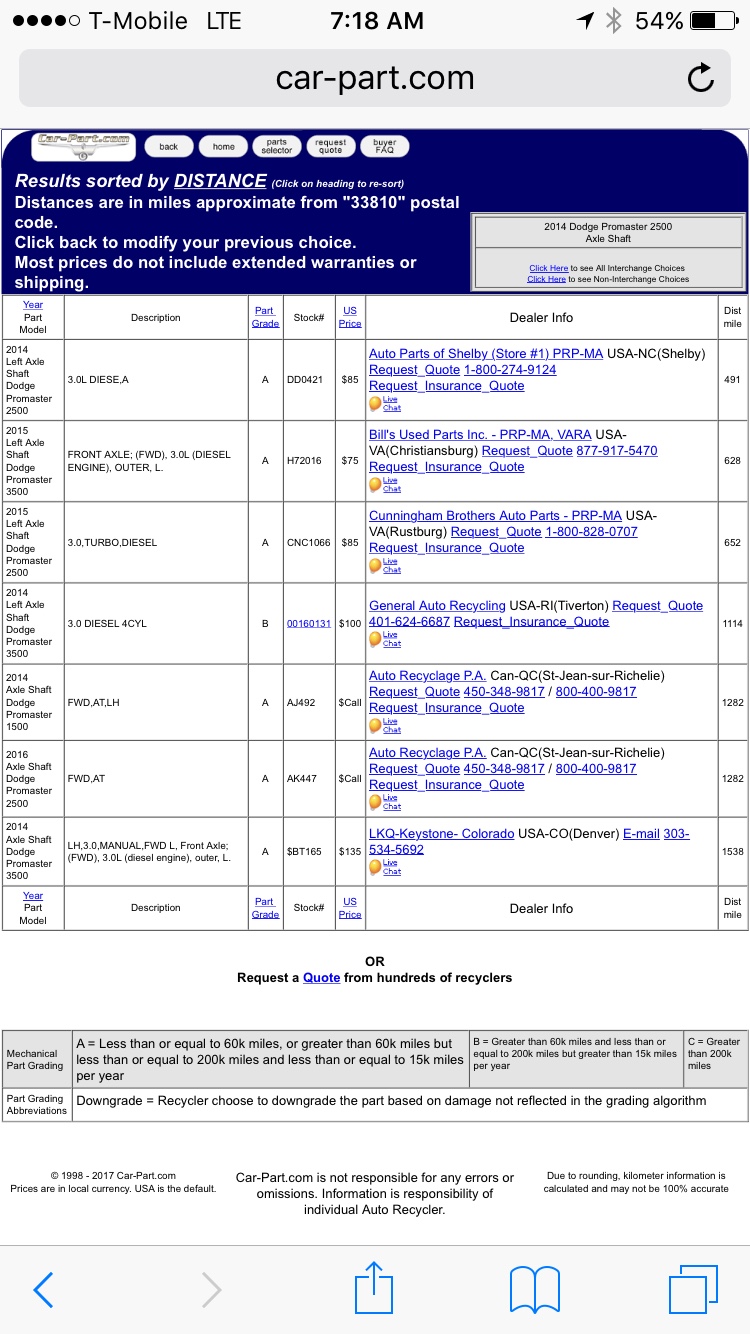The image size is (750, 1334).
Task: Tap the car-part.com address bar
Action: coord(375,78)
